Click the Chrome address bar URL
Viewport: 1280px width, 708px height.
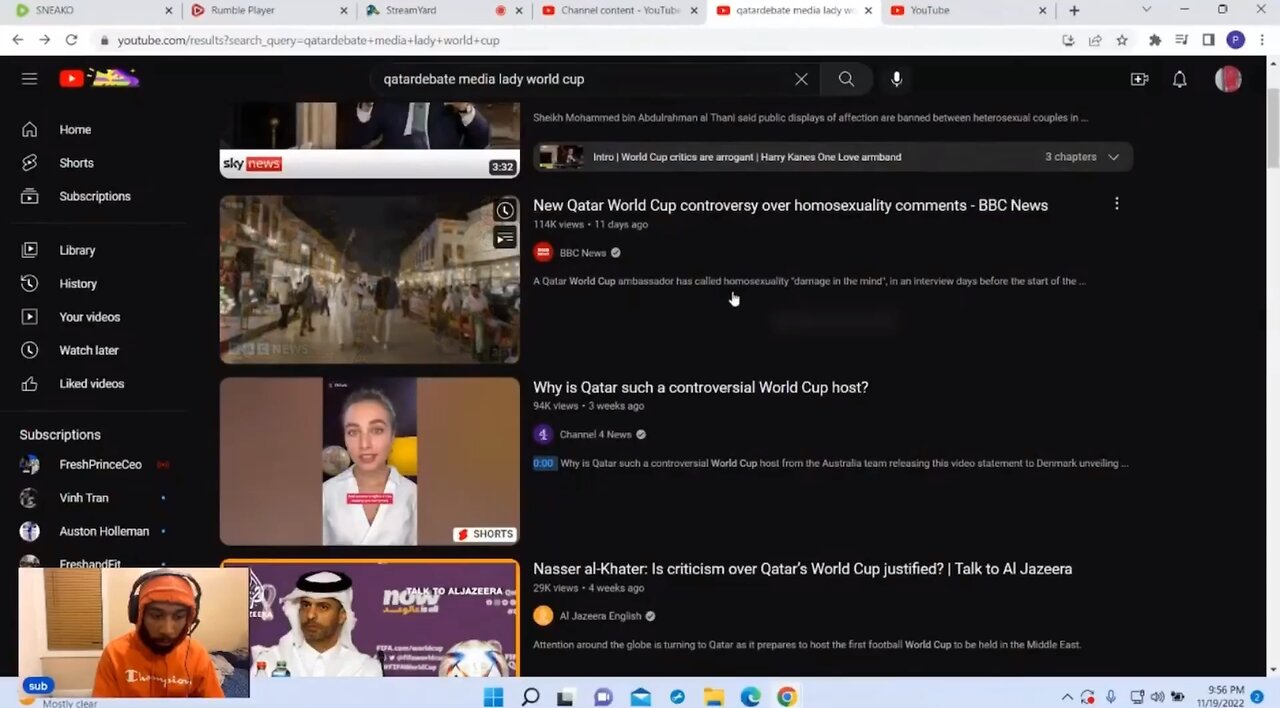[x=308, y=40]
